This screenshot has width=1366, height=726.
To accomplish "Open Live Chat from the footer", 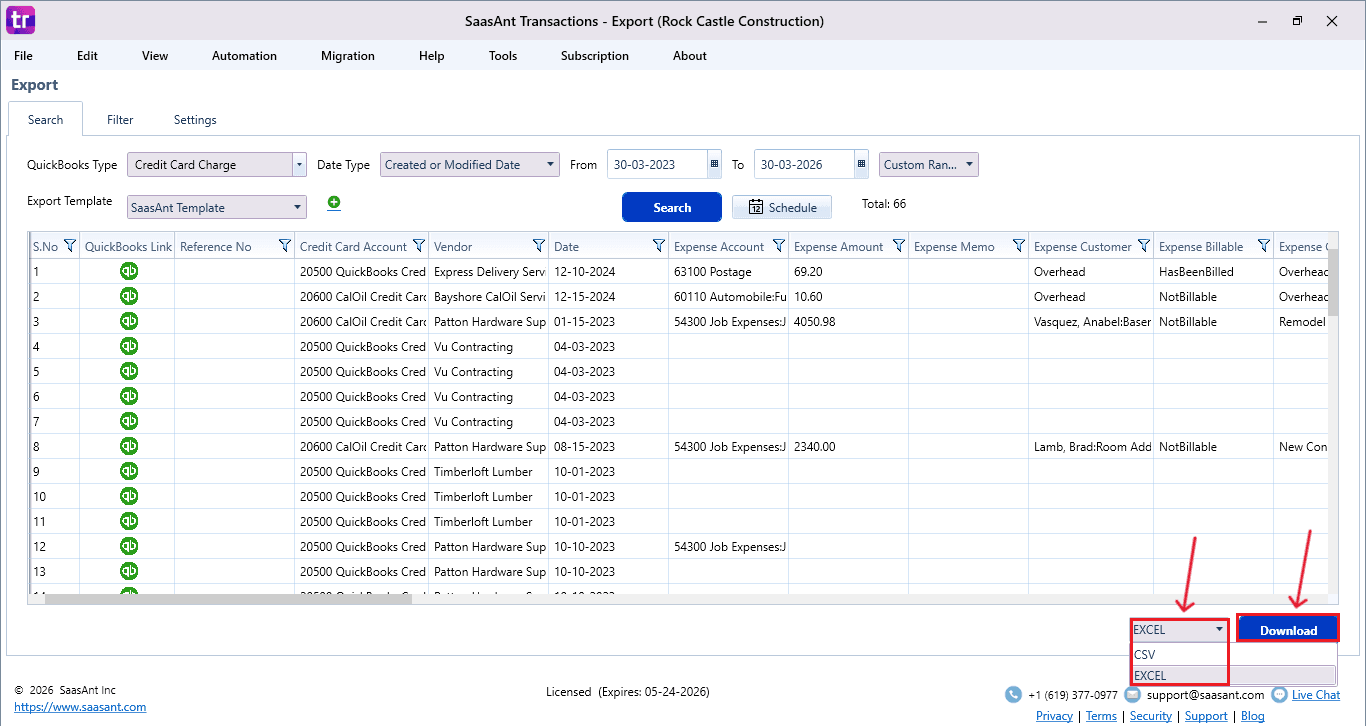I will [1315, 694].
